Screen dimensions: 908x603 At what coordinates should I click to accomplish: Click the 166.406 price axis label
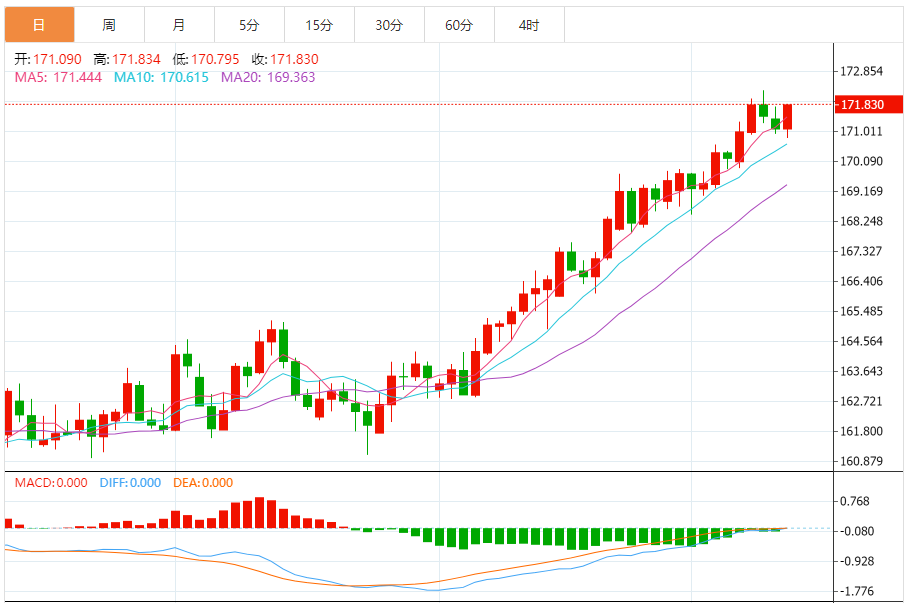pos(862,282)
